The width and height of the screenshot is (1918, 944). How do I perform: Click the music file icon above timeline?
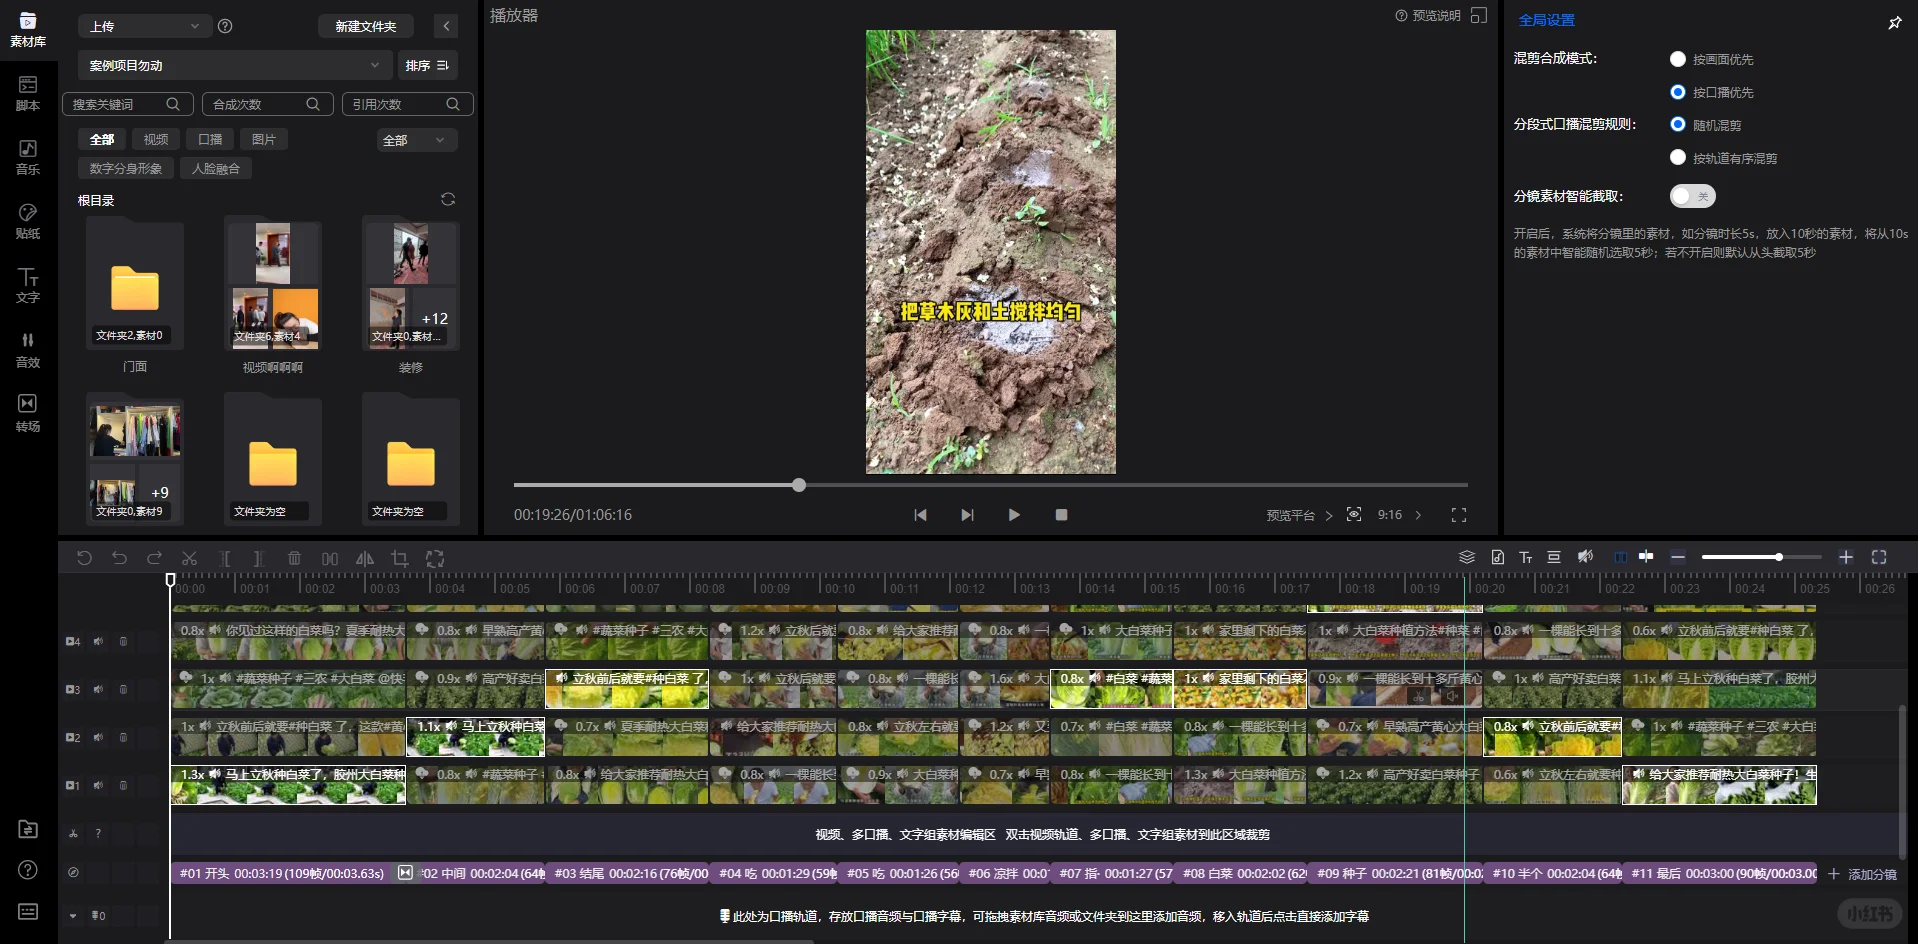pyautogui.click(x=1497, y=557)
